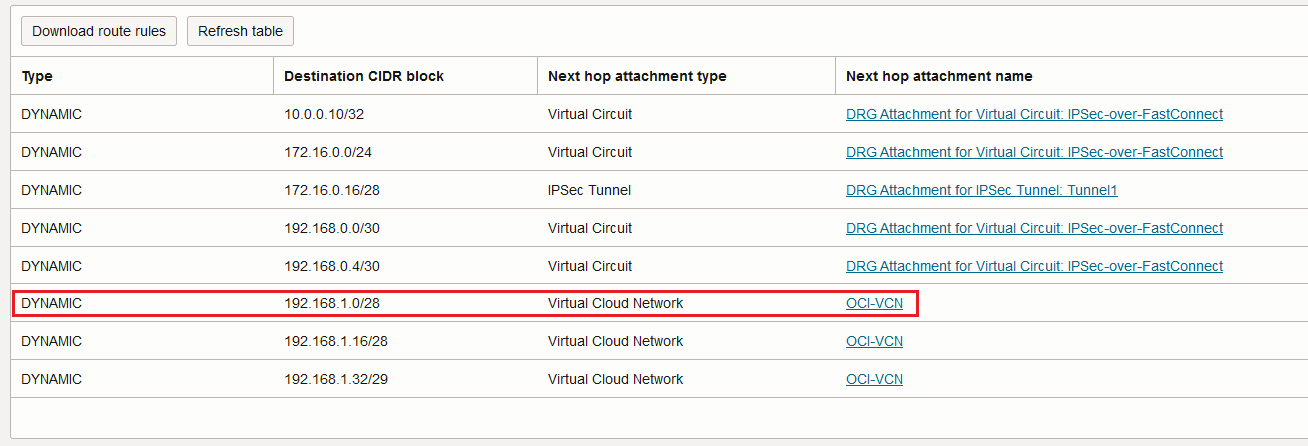Click the OCI-VCN link for 192.168.1.32/29

[x=874, y=379]
